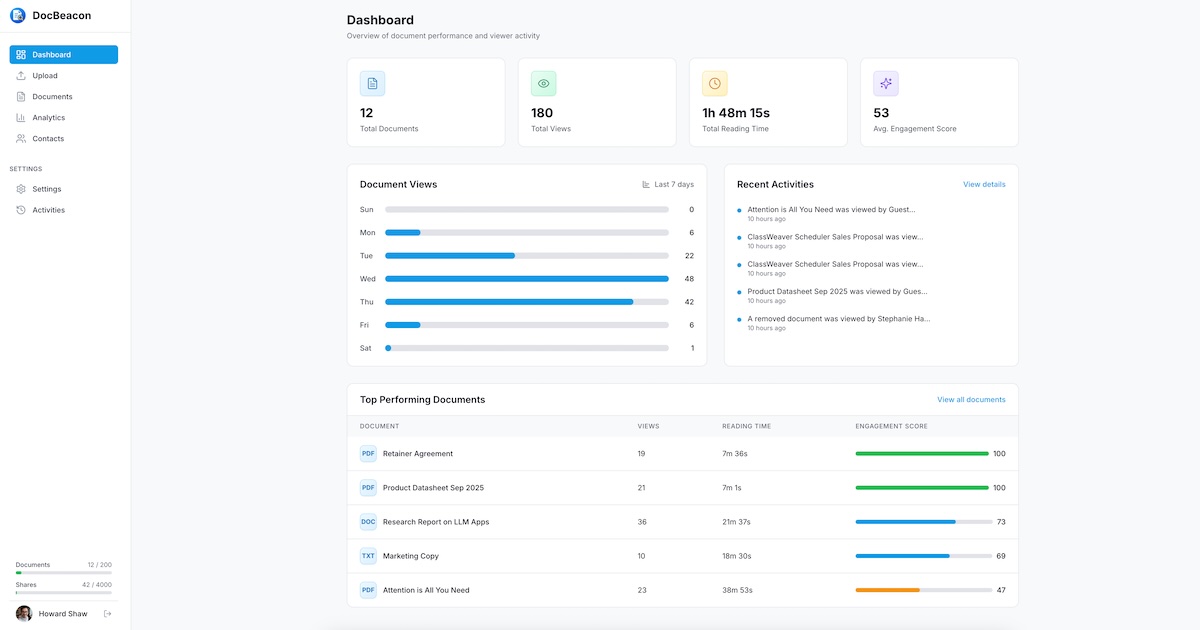The width and height of the screenshot is (1200, 630).
Task: Click the Views column header
Action: pyautogui.click(x=649, y=427)
